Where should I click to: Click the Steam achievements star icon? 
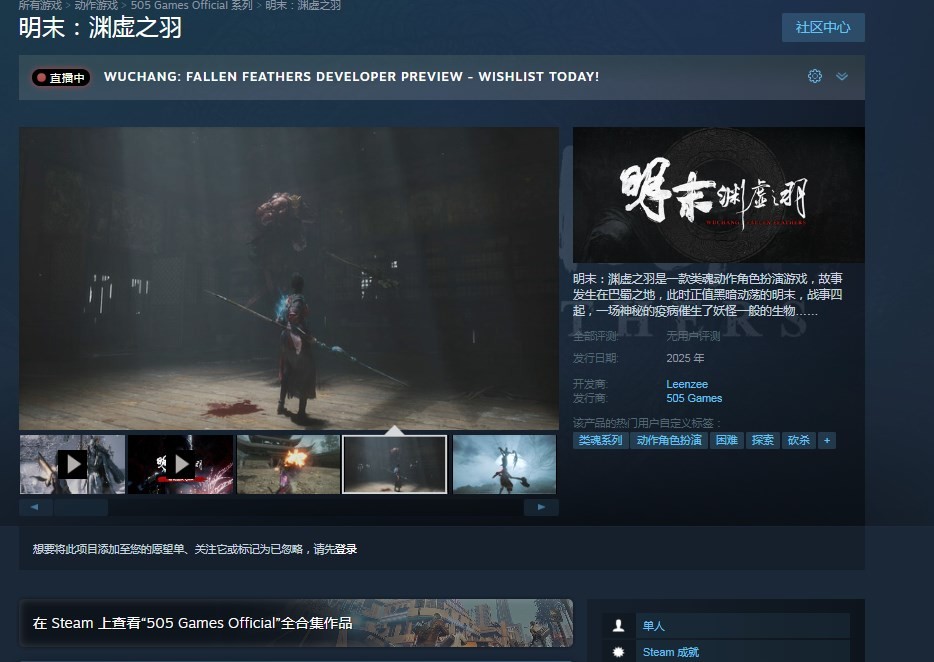point(619,652)
